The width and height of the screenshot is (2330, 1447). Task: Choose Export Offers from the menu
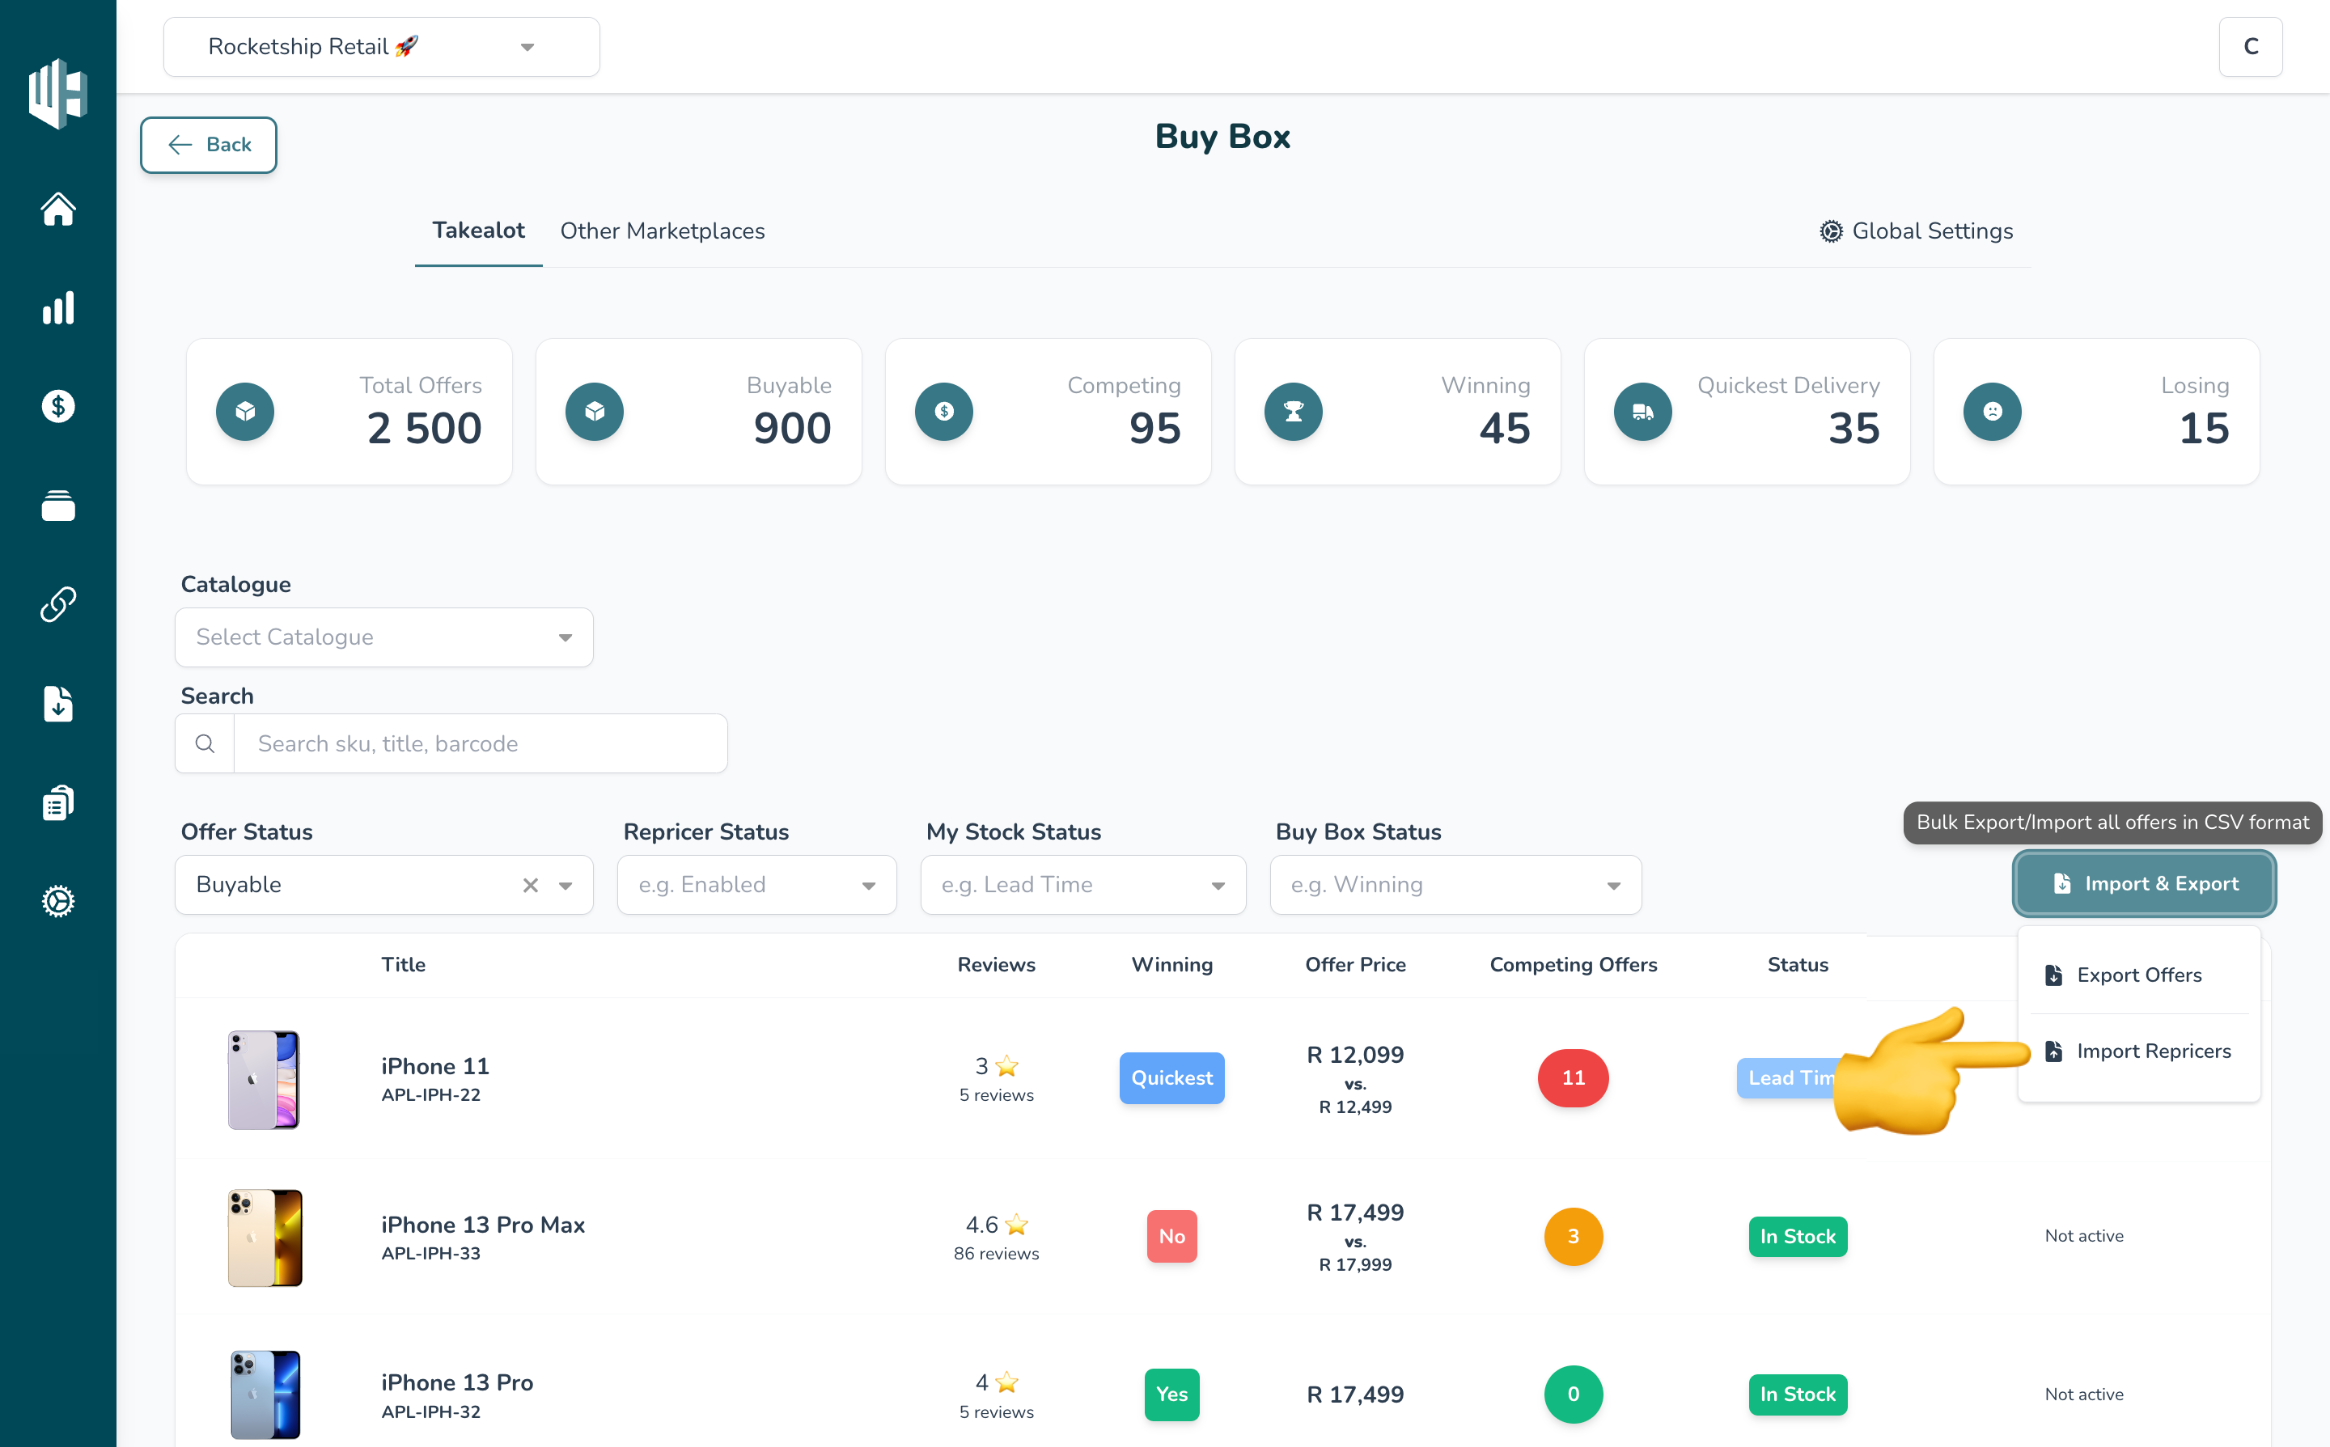[x=2139, y=975]
